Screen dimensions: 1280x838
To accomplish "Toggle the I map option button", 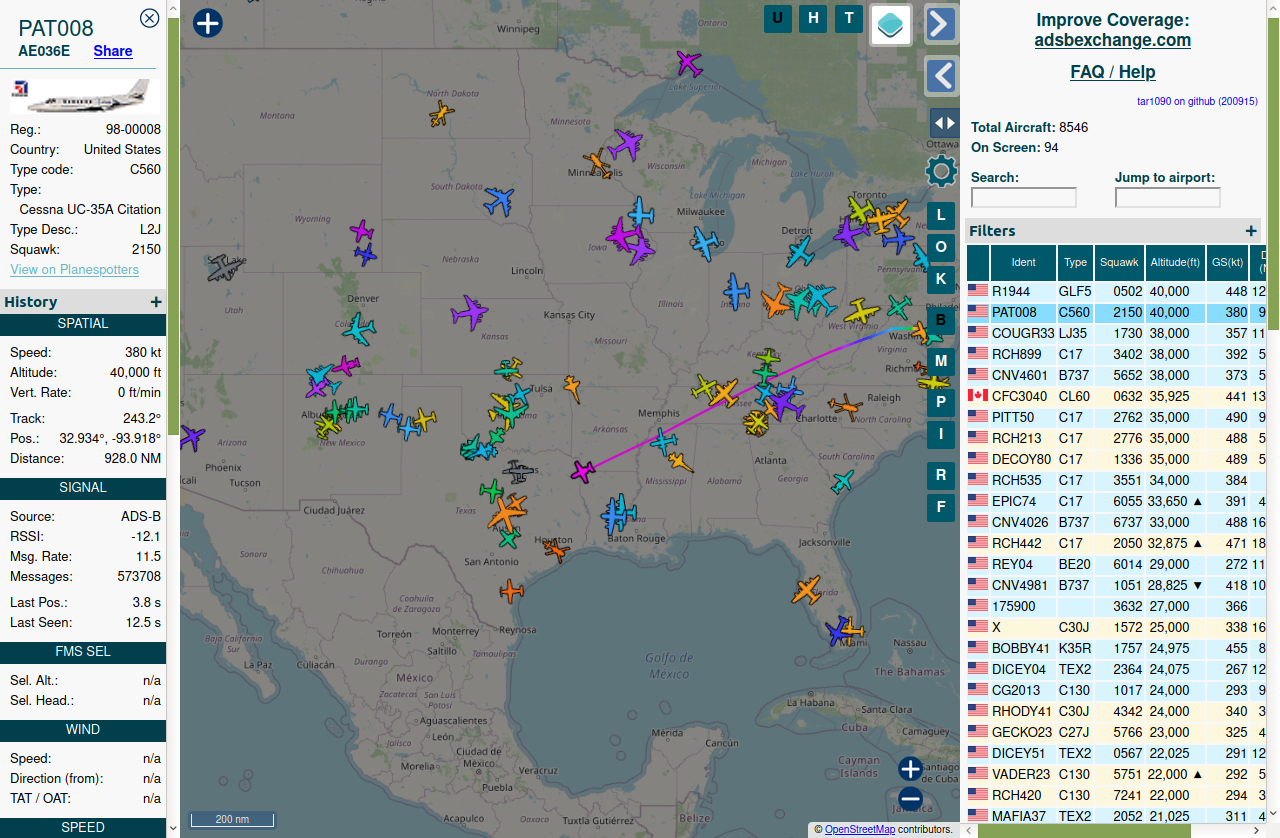I will click(941, 434).
